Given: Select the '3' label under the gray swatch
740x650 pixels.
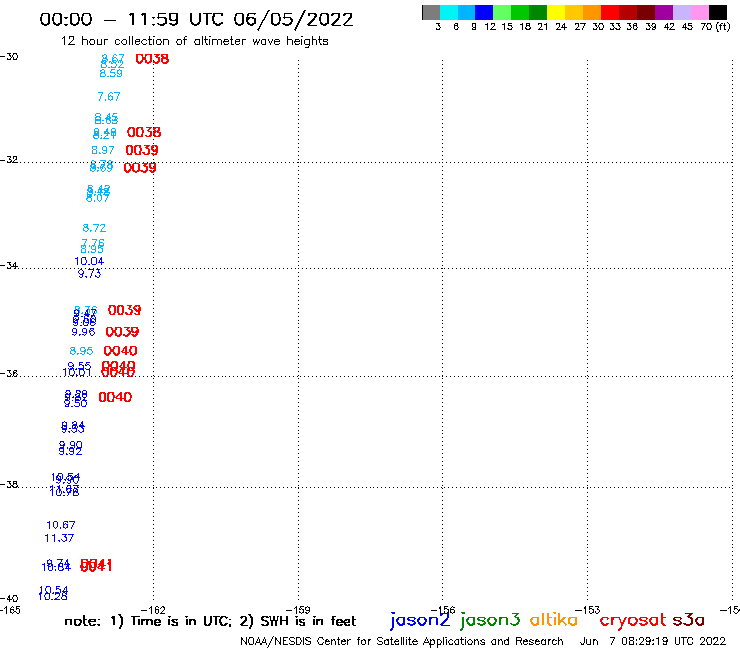Looking at the screenshot, I should pos(438,27).
